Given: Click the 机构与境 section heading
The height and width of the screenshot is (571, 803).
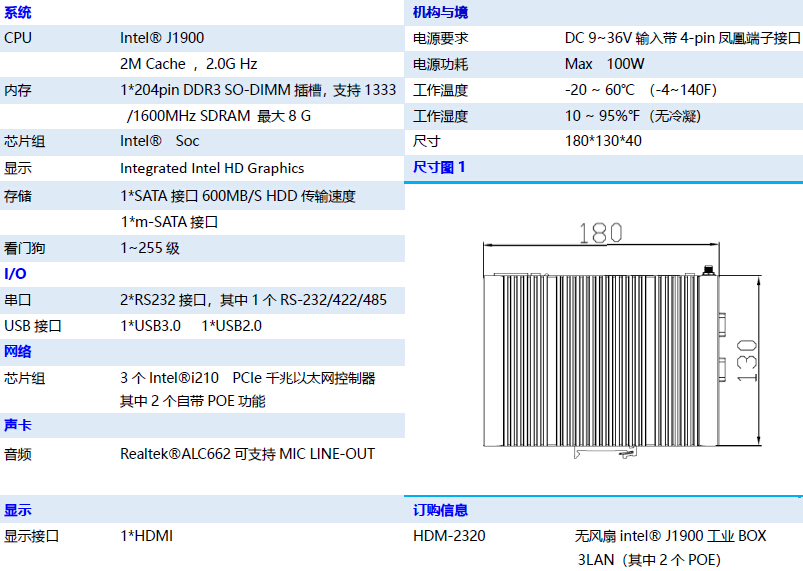Looking at the screenshot, I should tap(440, 12).
